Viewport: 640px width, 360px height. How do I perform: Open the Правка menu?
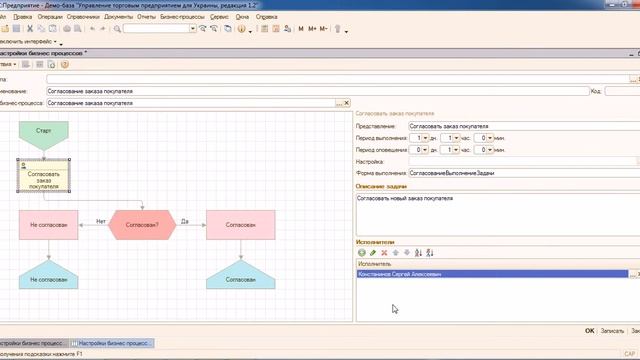(22, 17)
